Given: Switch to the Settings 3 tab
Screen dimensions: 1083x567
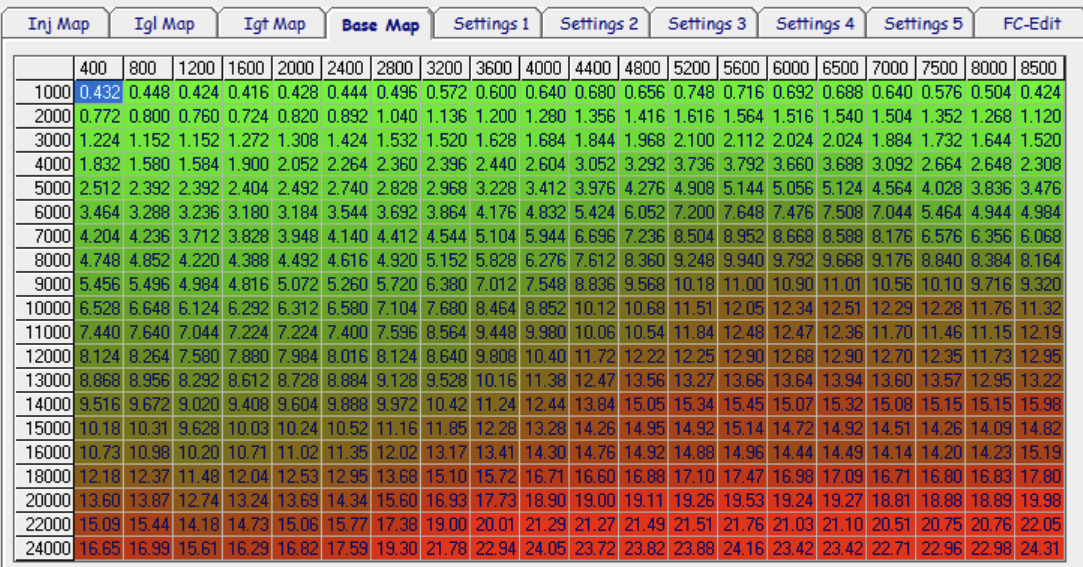Looking at the screenshot, I should pyautogui.click(x=707, y=24).
